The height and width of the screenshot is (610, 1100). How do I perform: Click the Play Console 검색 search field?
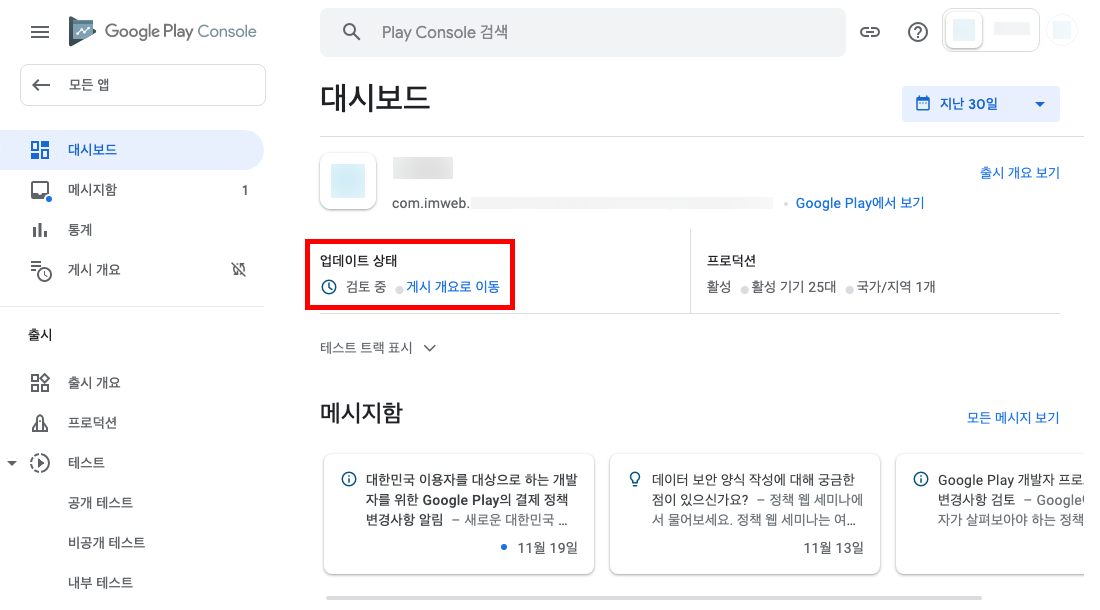click(590, 32)
